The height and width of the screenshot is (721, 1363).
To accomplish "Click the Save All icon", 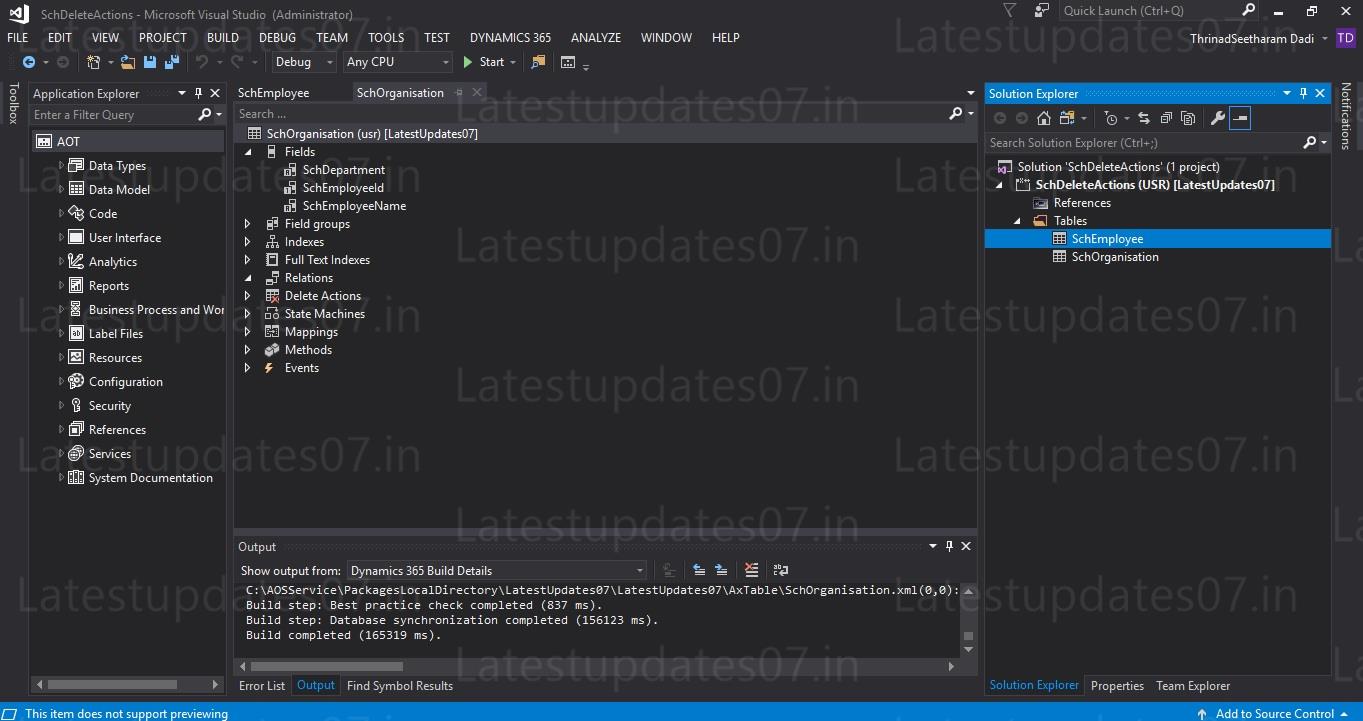I will tap(172, 62).
